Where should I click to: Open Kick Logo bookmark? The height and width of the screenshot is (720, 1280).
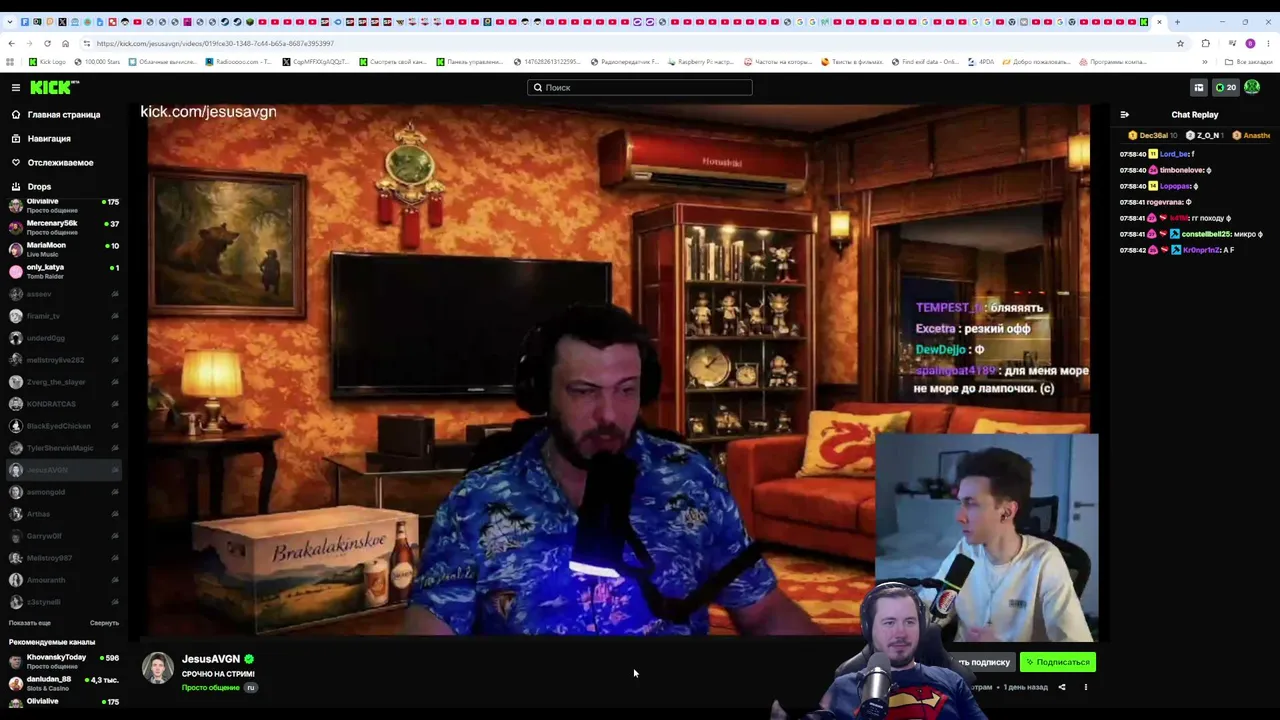[47, 62]
